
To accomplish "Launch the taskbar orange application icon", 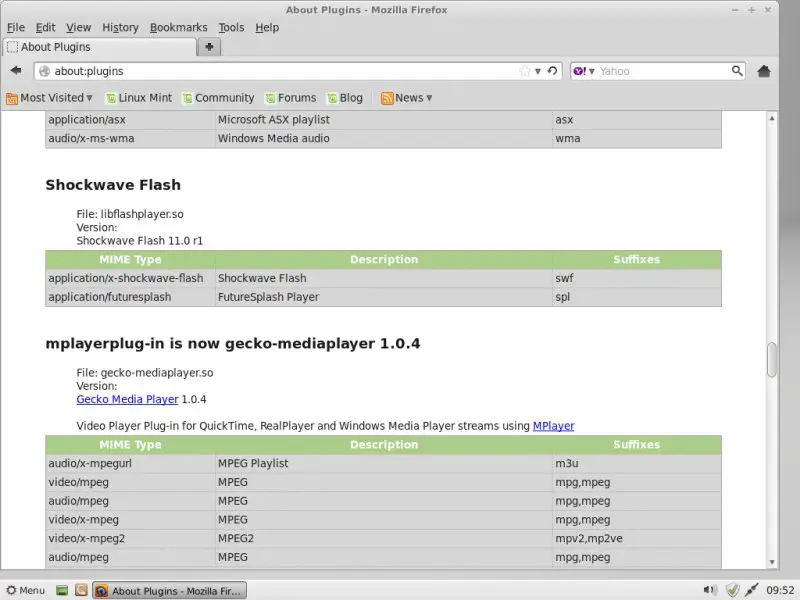I will (x=81, y=590).
